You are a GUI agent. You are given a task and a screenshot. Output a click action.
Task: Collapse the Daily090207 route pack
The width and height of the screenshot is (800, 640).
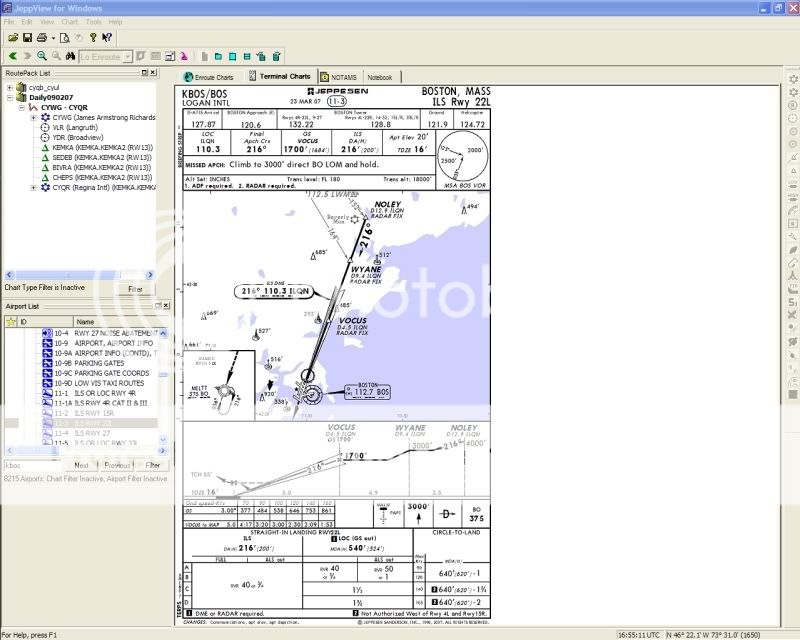coord(9,97)
